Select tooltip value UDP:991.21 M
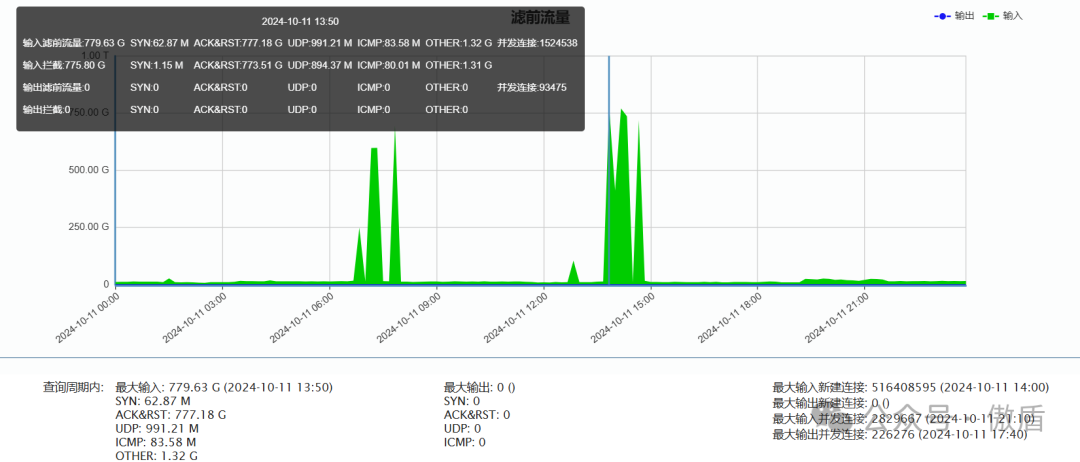This screenshot has width=1080, height=462. click(320, 43)
